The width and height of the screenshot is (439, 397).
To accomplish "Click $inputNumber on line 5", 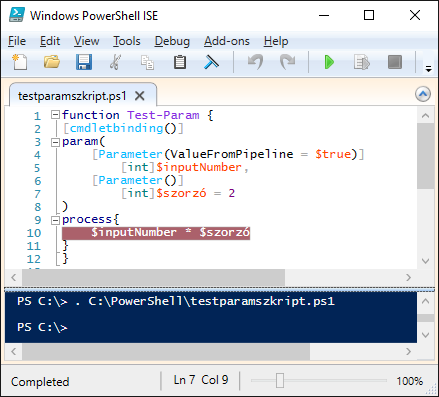I will tap(199, 167).
